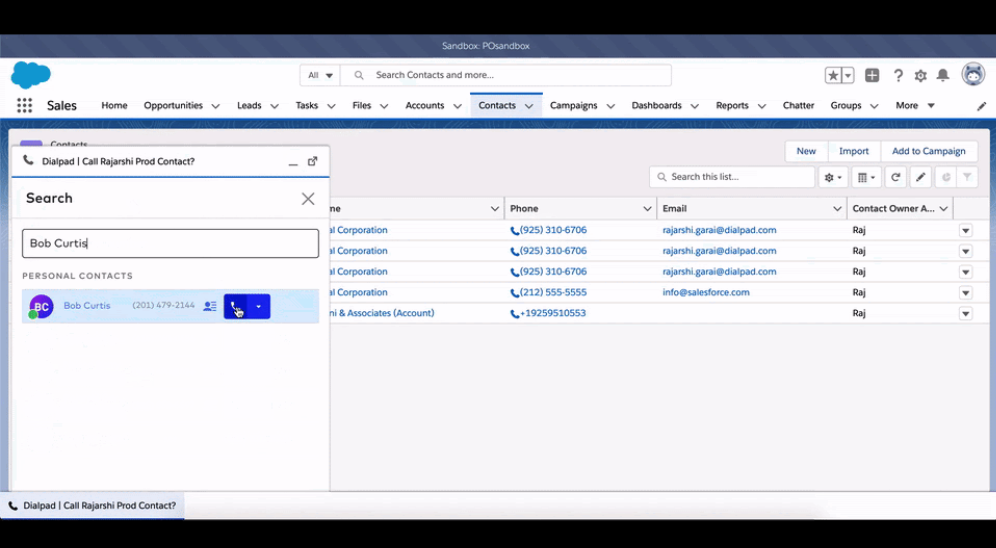Open the More navigation dropdown

click(915, 105)
